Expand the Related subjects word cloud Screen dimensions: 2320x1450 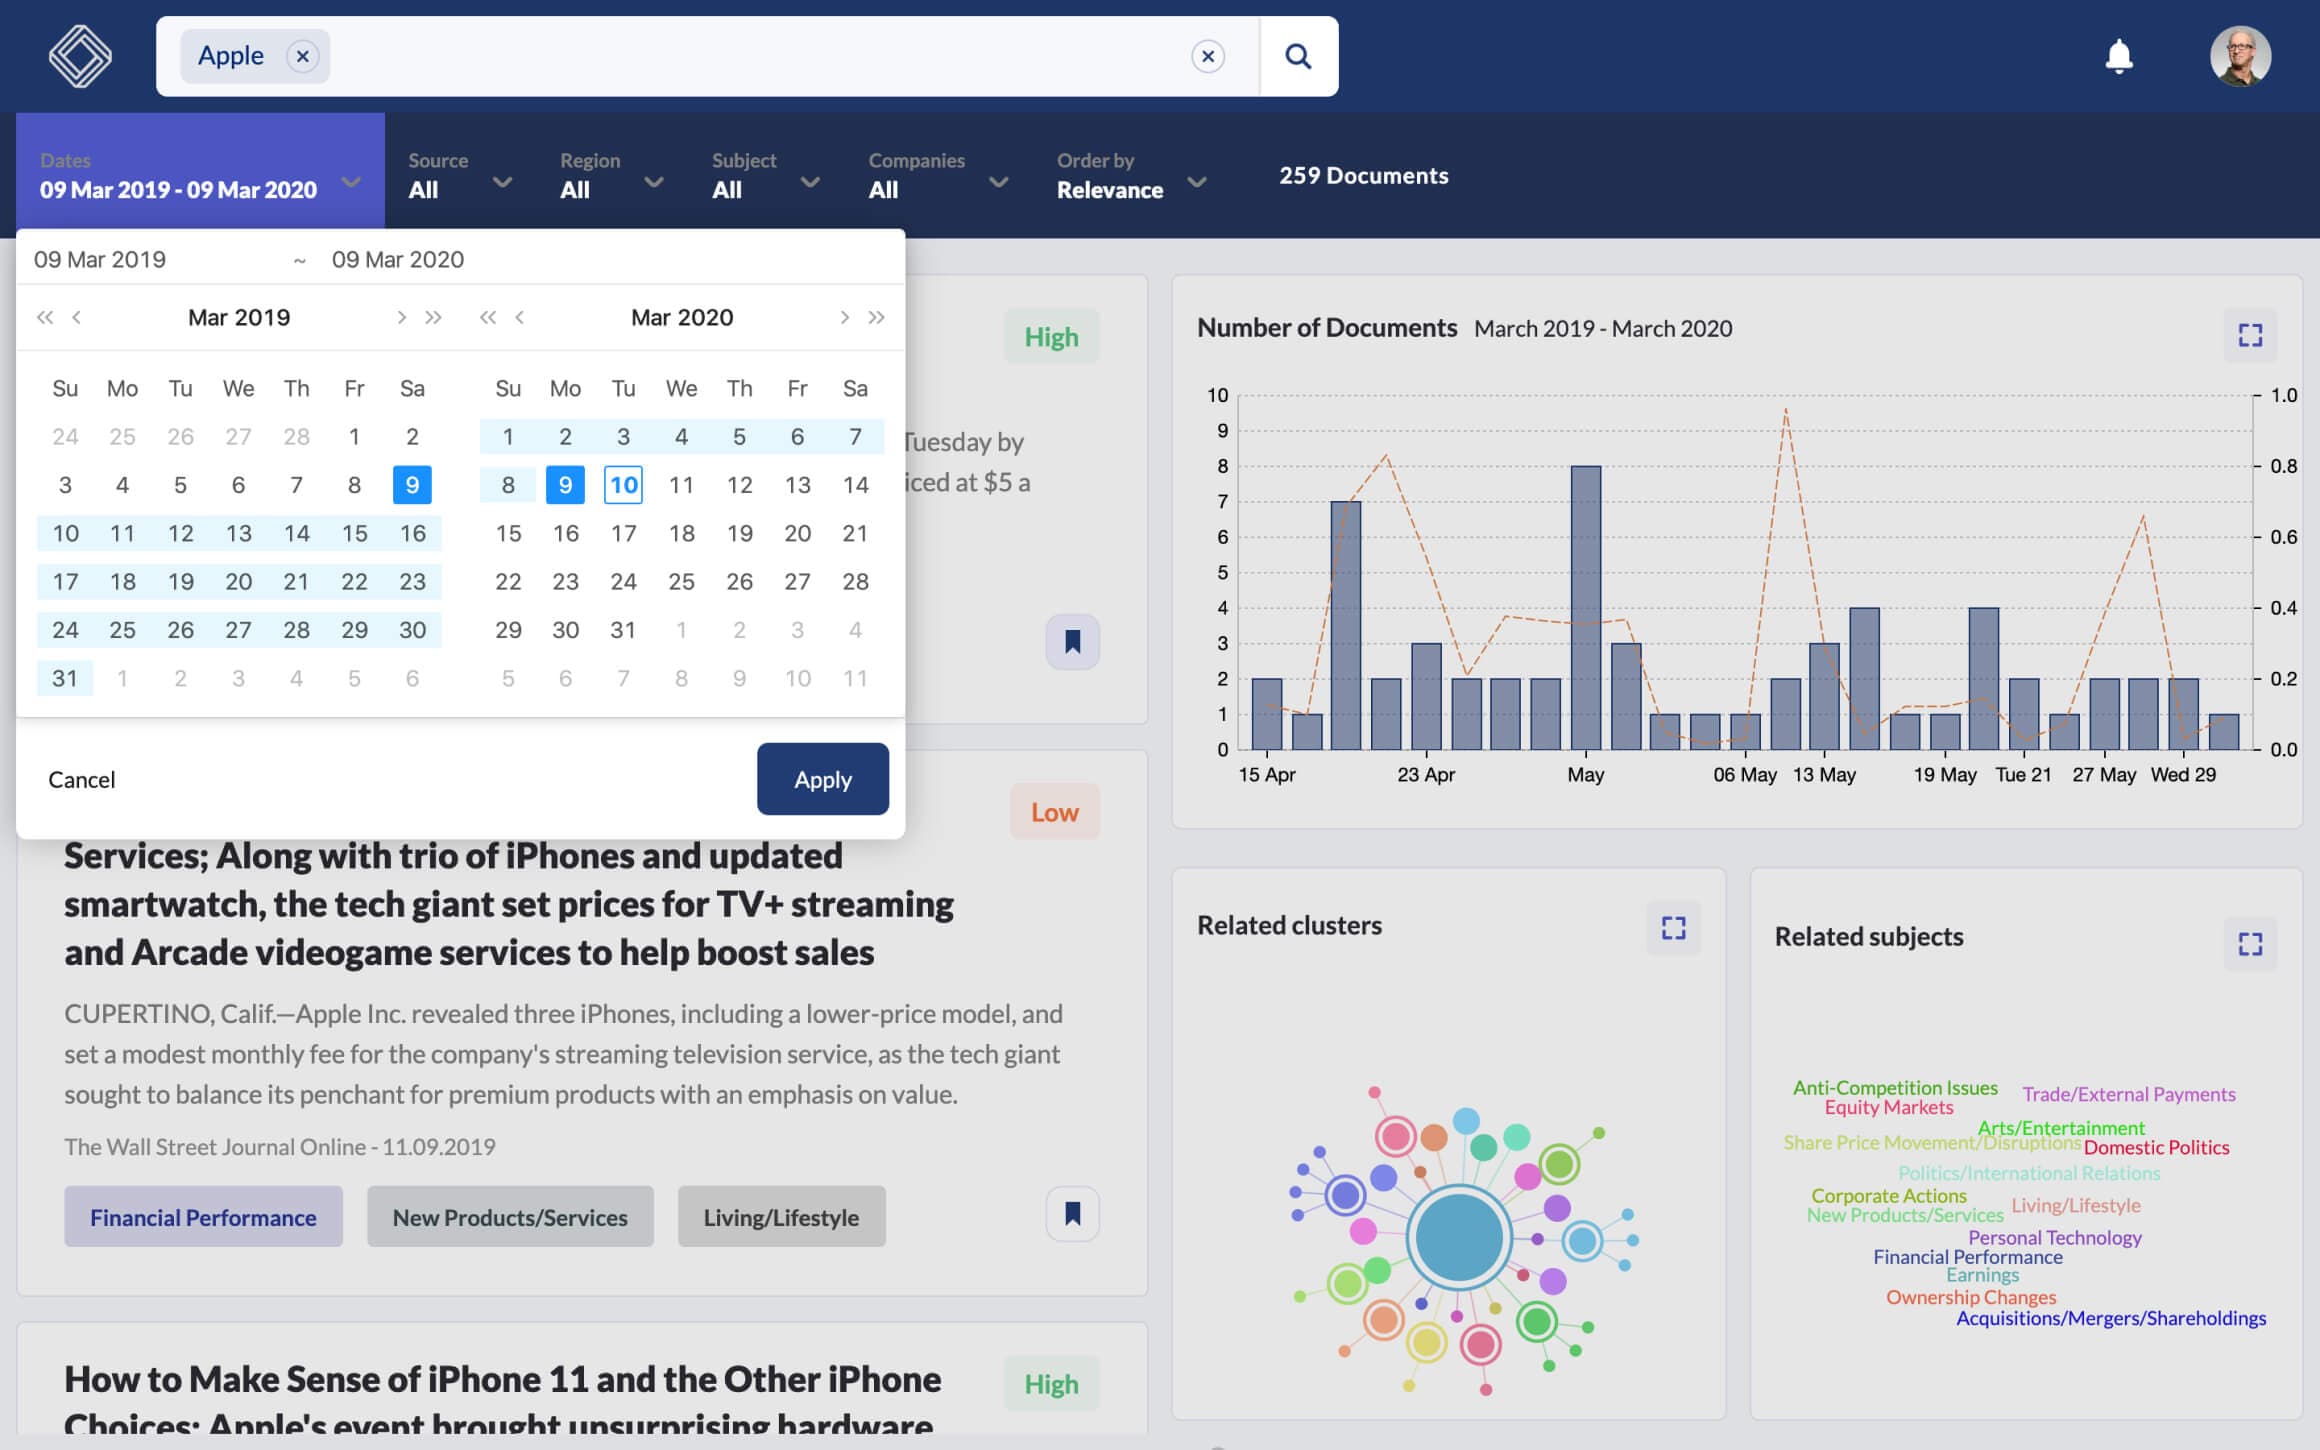tap(2252, 943)
